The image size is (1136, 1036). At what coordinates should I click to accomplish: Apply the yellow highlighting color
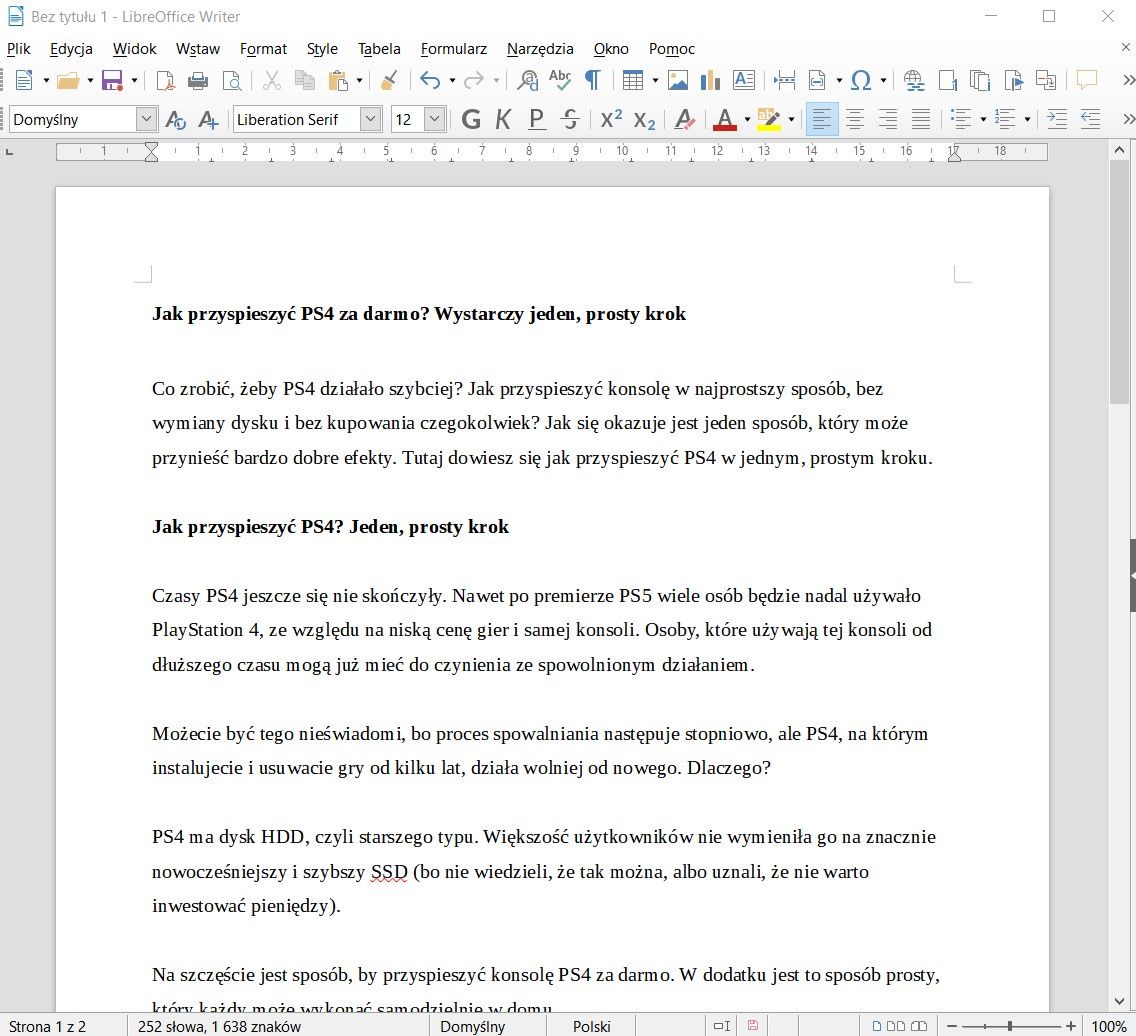[769, 120]
